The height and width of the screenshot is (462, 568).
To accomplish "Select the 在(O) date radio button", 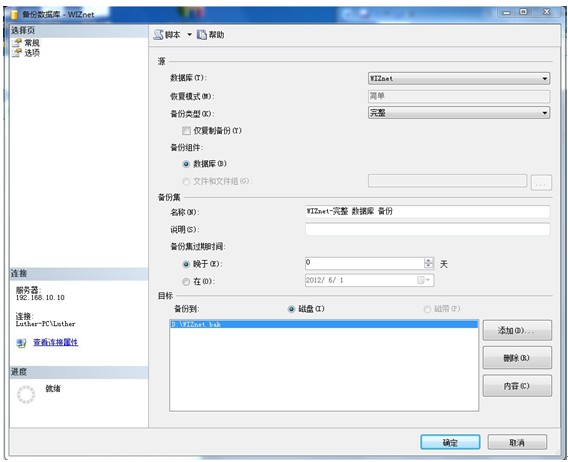I will coord(186,282).
